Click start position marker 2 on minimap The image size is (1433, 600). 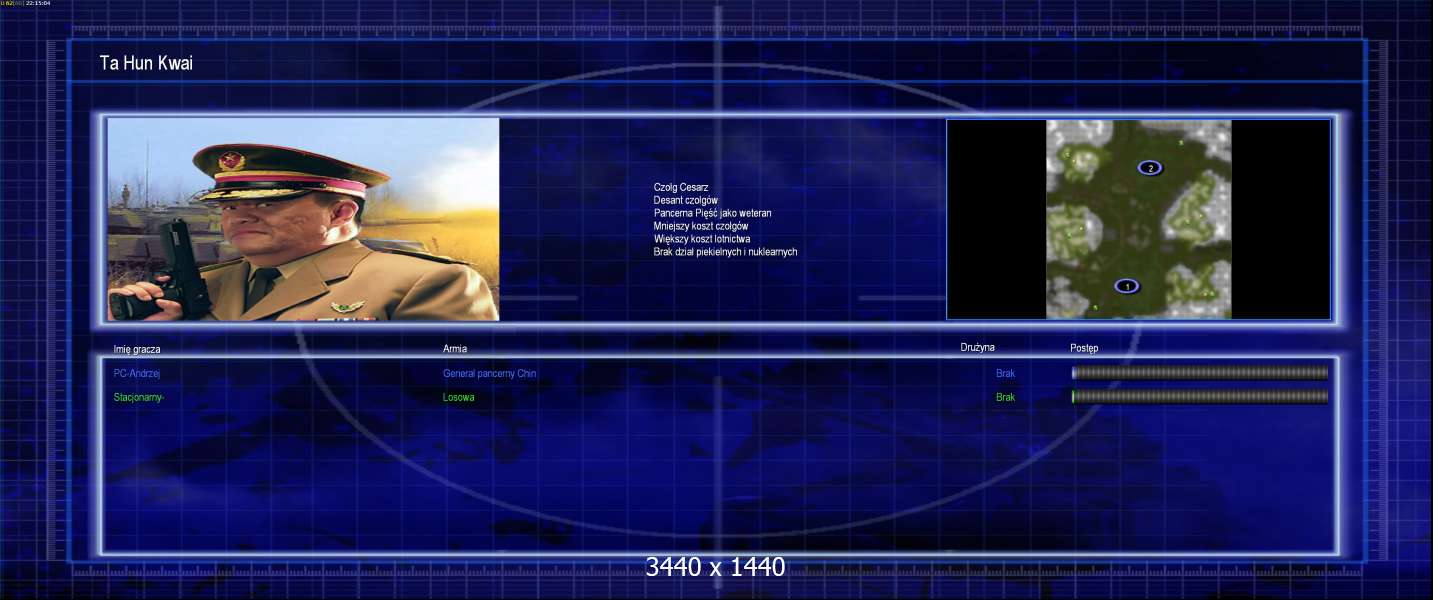[1150, 168]
